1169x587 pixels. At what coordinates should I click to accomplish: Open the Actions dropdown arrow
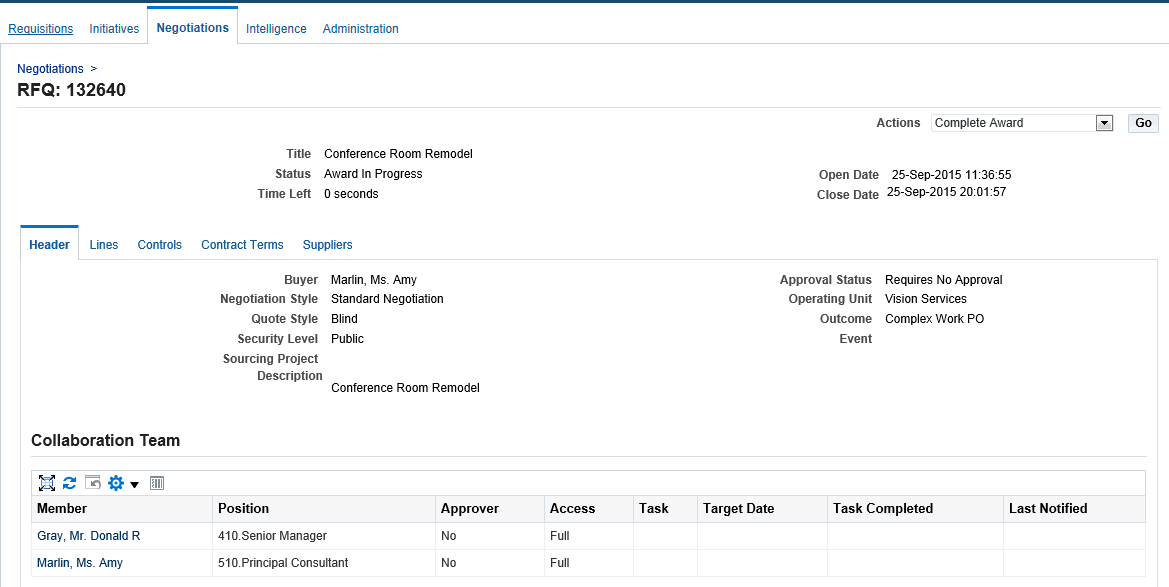(1104, 123)
